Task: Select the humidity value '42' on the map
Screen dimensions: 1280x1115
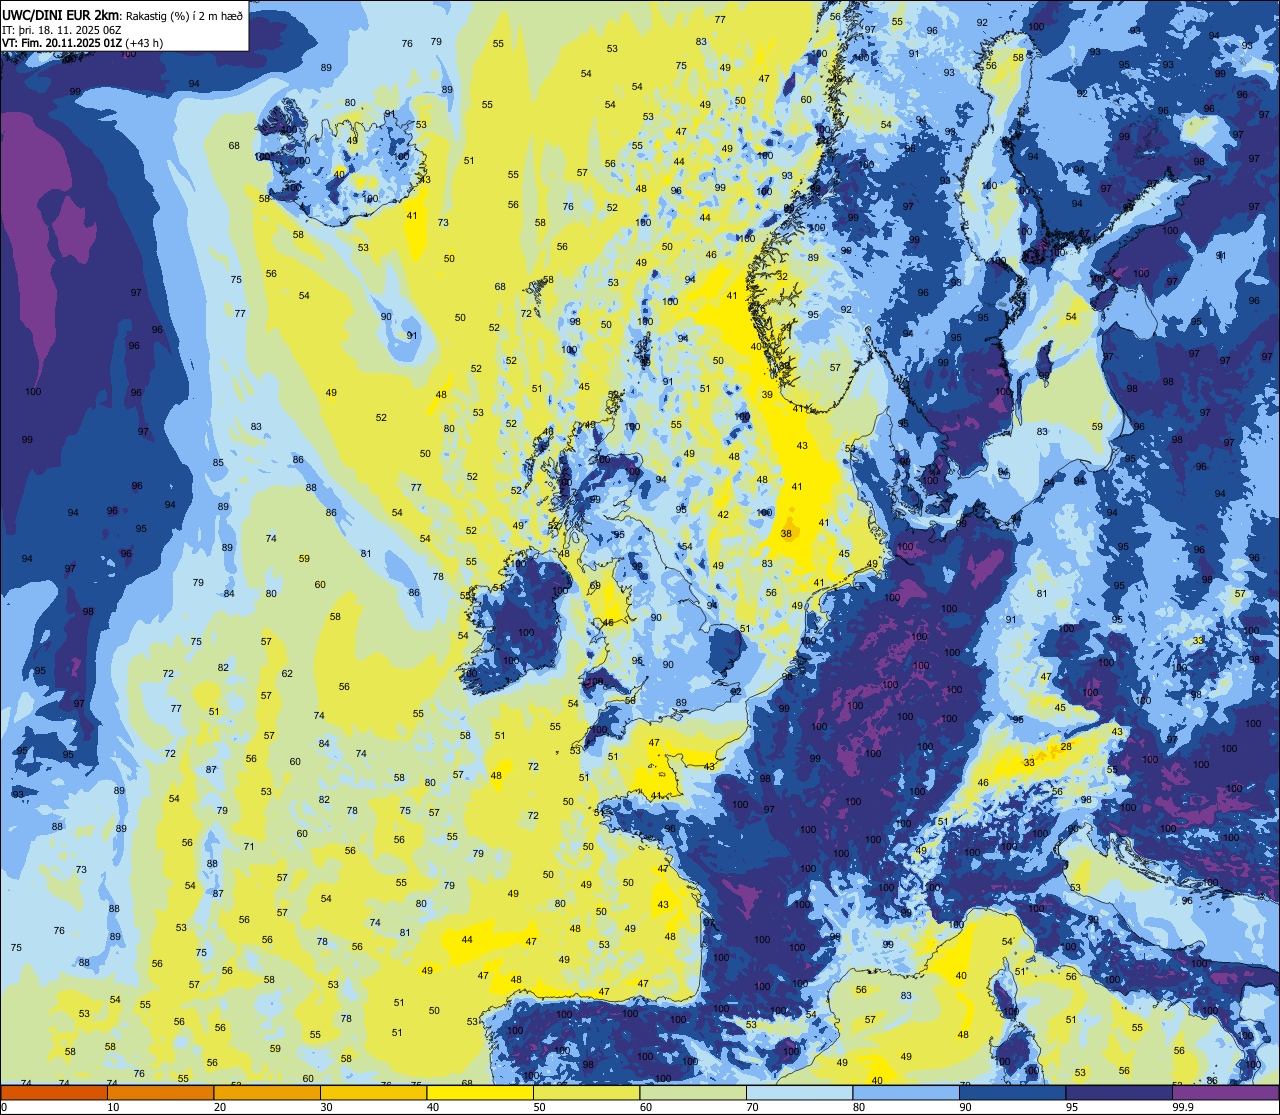Action: (723, 515)
